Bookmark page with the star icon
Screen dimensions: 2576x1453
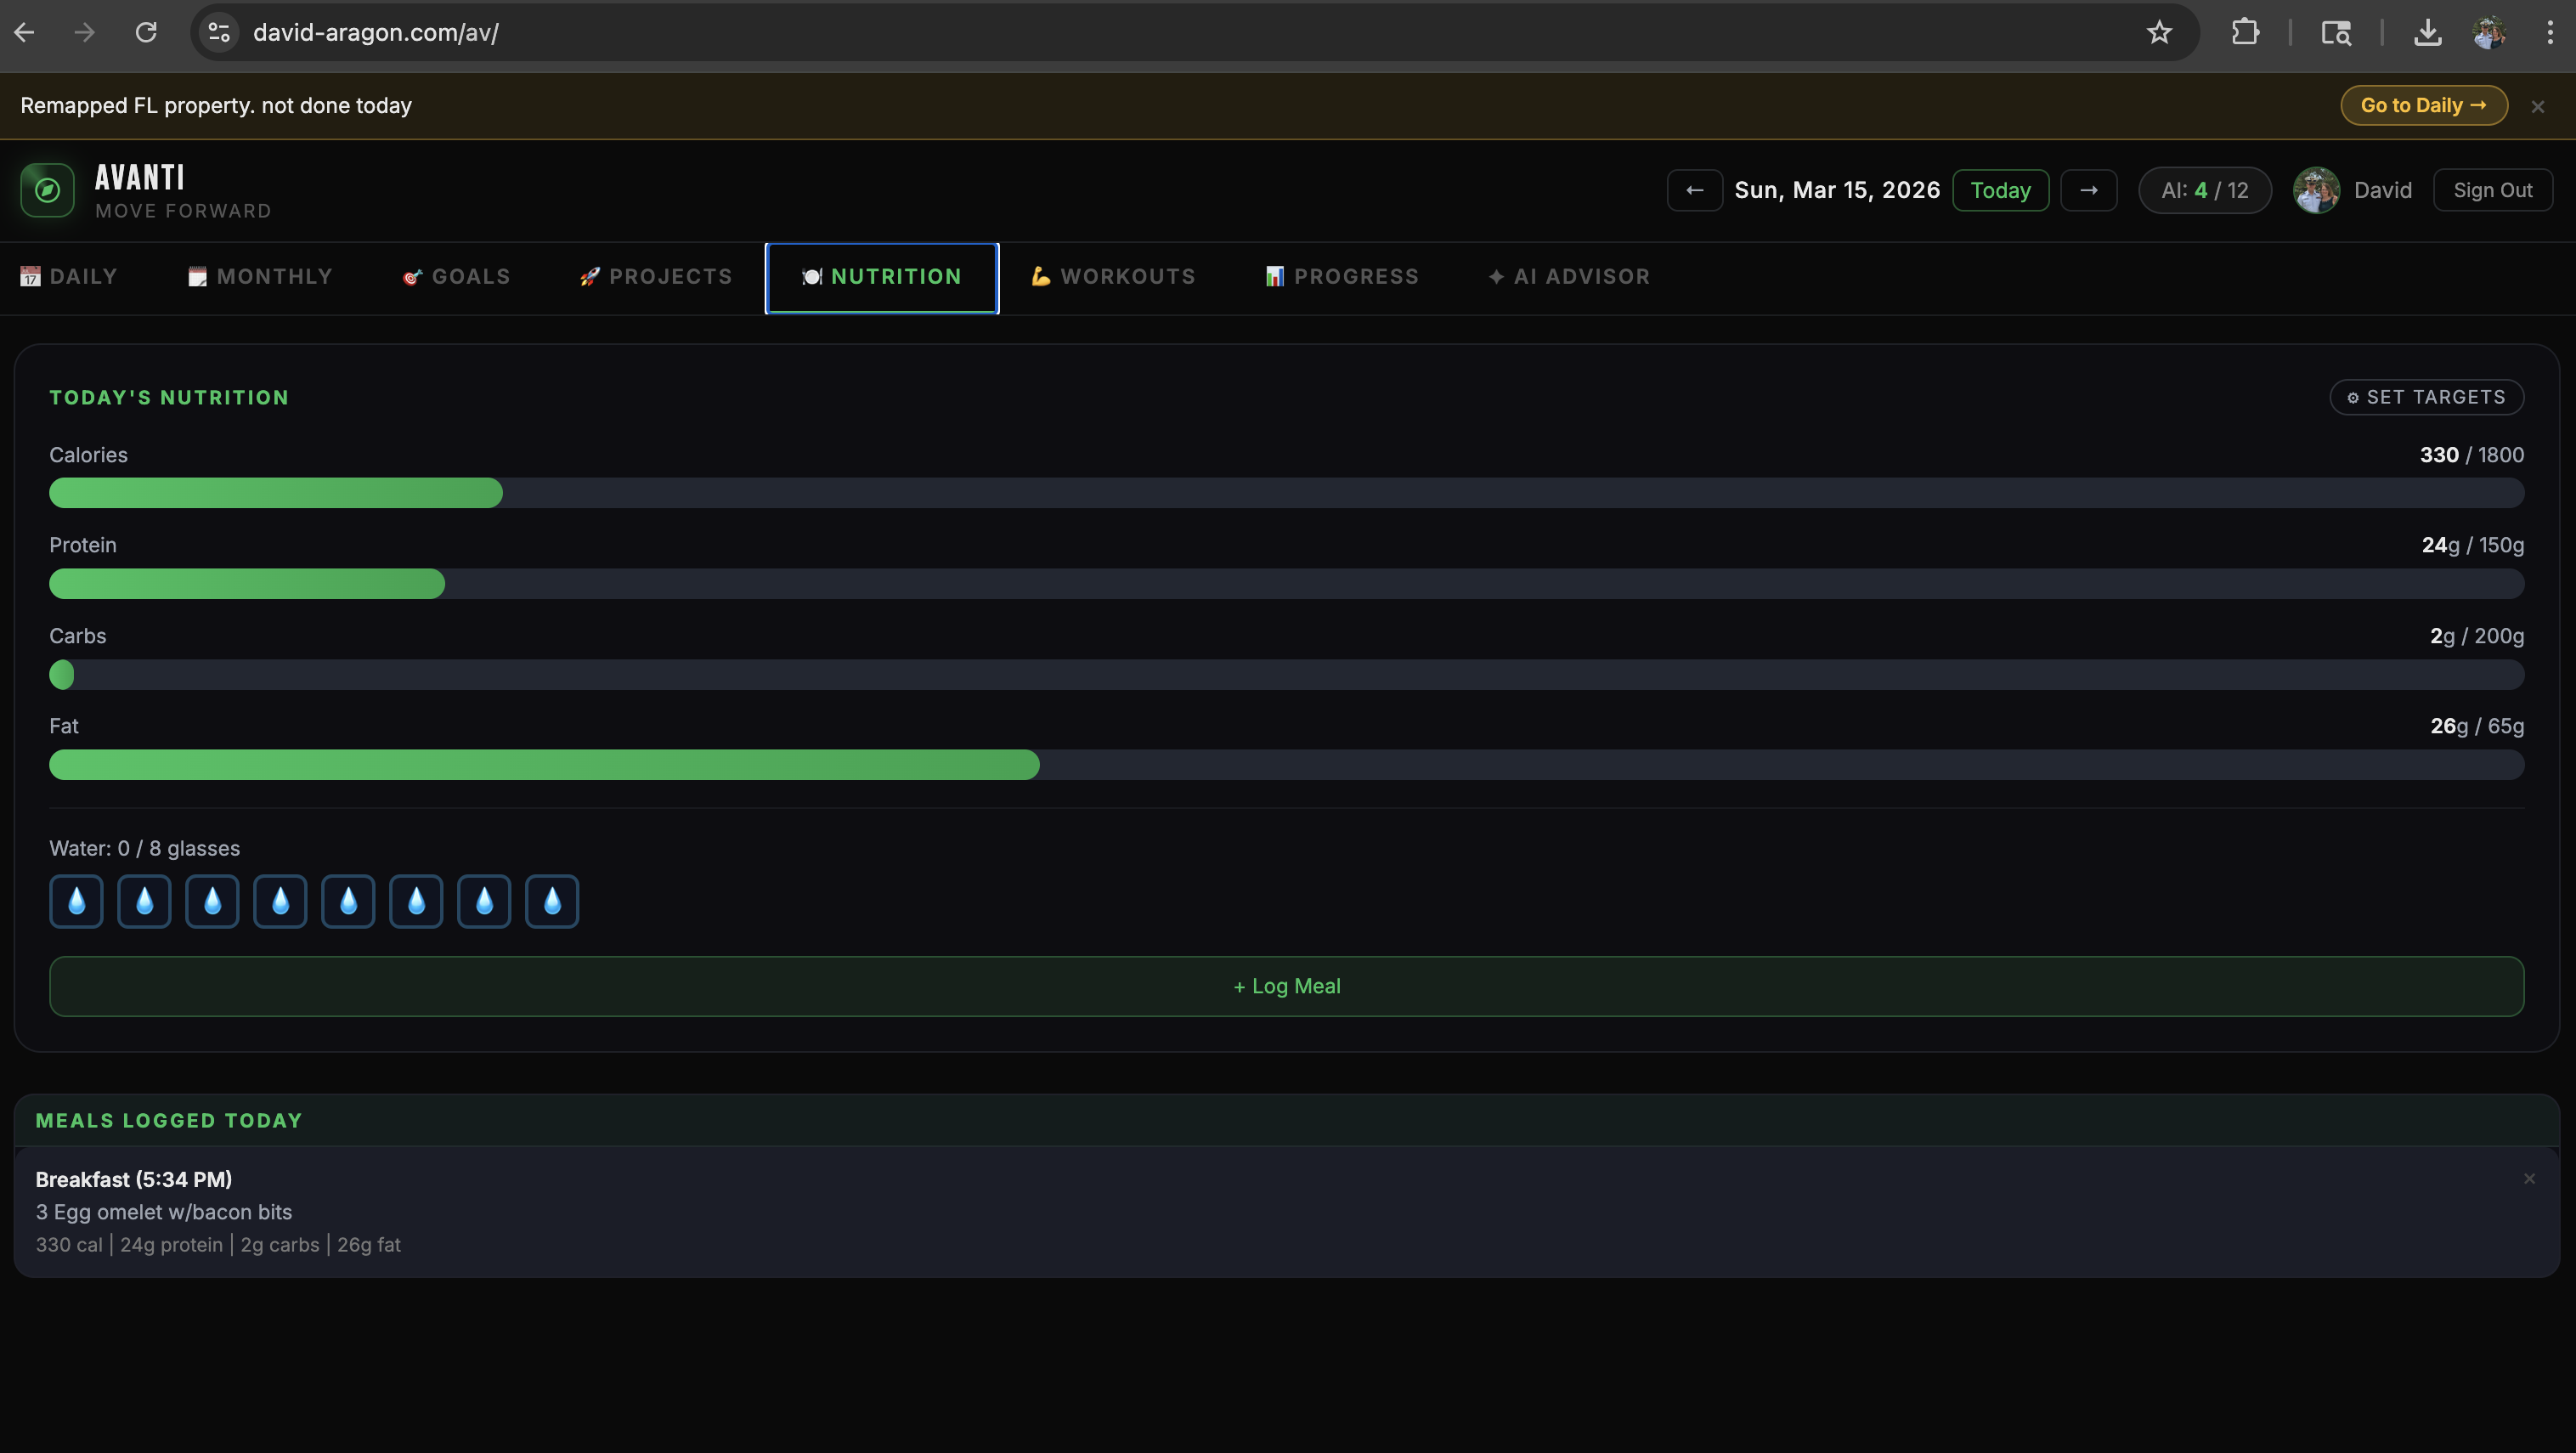[2159, 33]
